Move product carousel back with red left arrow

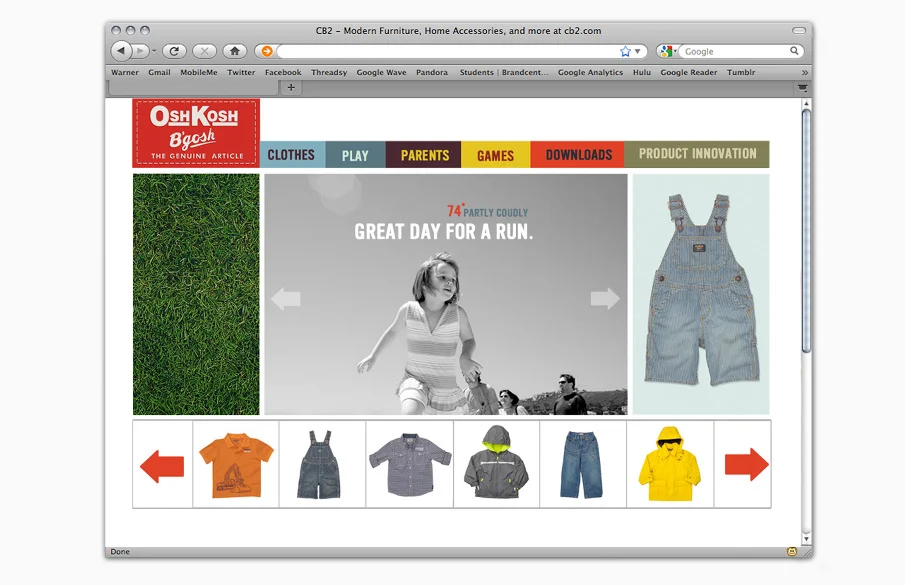[162, 466]
